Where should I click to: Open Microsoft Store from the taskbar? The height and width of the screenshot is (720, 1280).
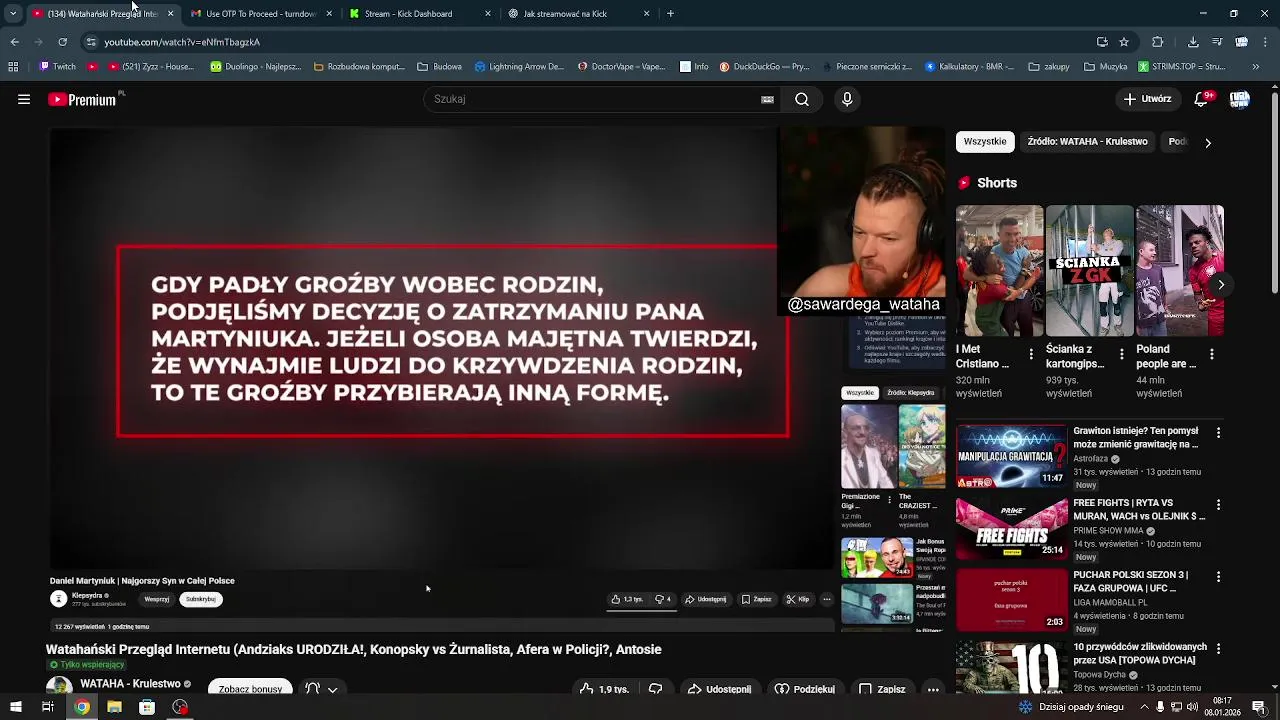click(147, 707)
